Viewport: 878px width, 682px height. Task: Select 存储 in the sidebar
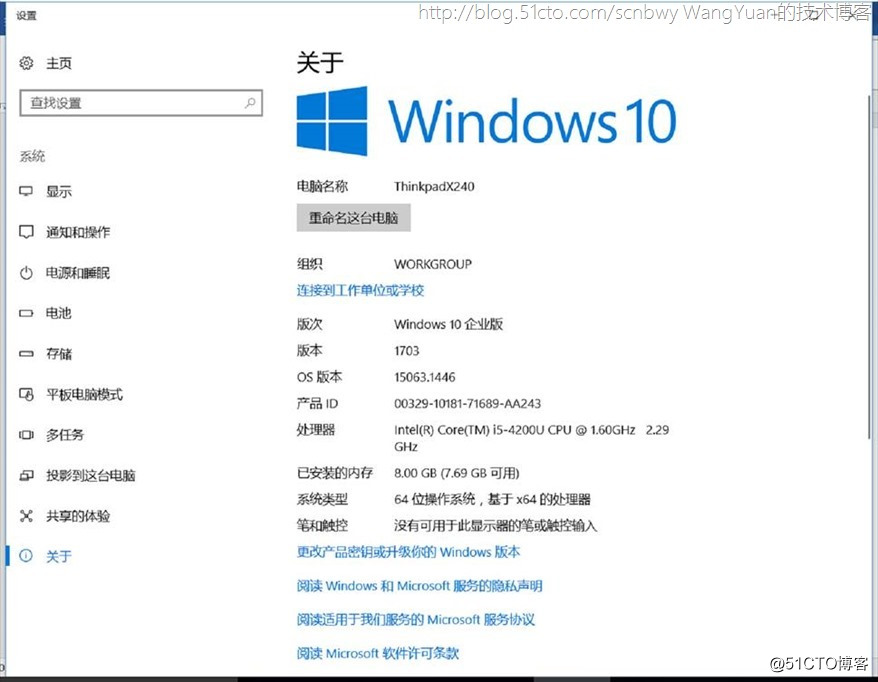(59, 354)
